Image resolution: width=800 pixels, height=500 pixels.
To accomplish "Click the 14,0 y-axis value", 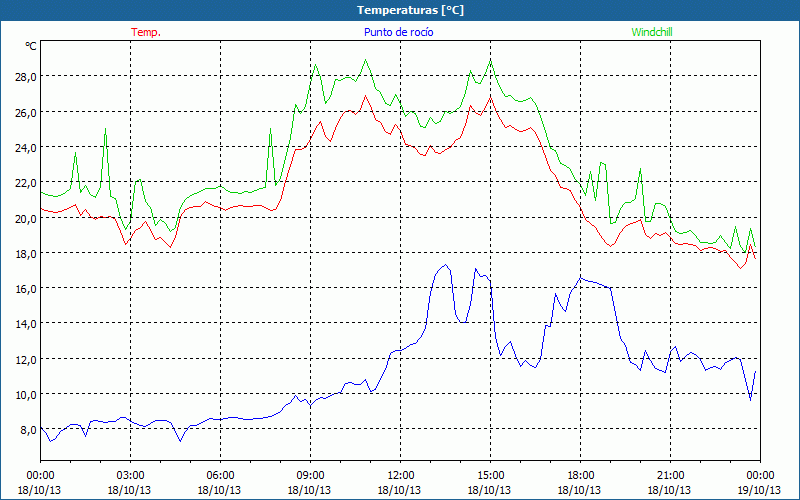I will (25, 324).
